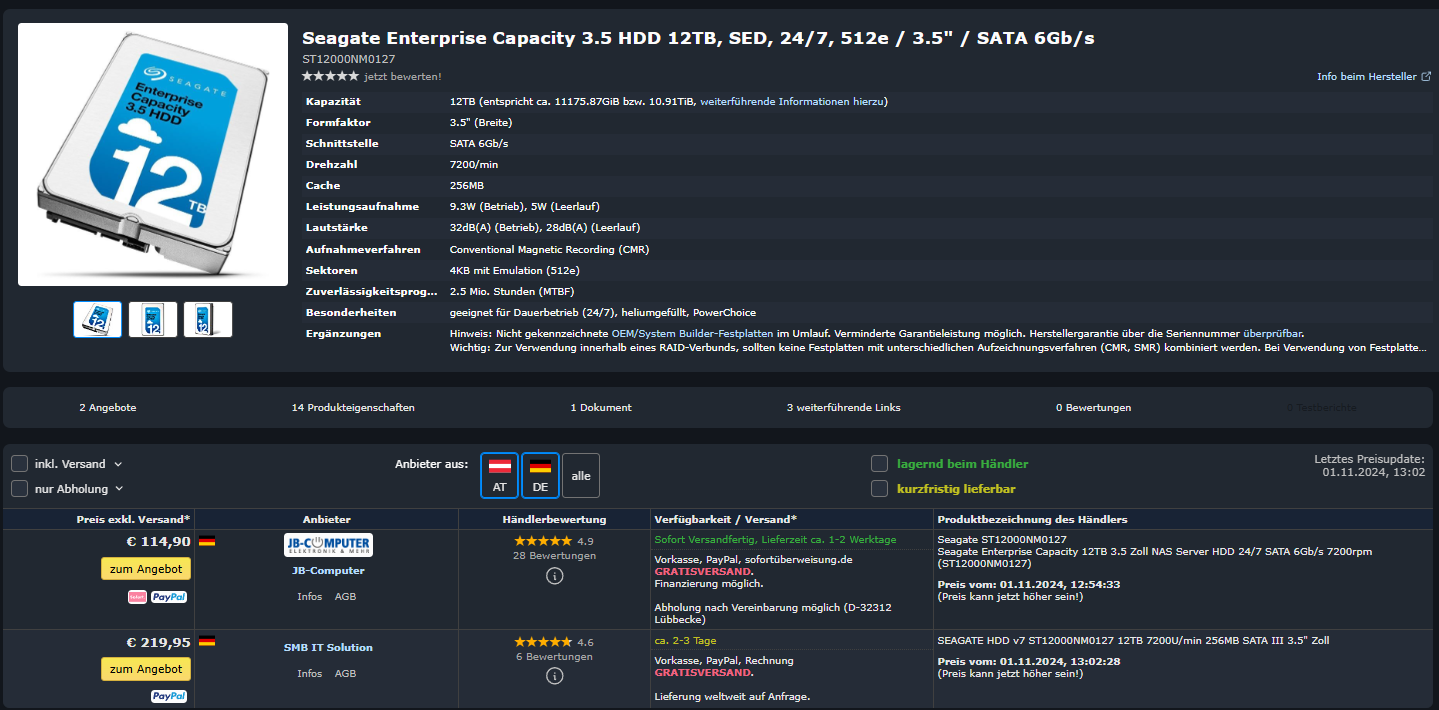This screenshot has width=1439, height=710.
Task: Click the 256MB Cache value
Action: pyautogui.click(x=465, y=185)
